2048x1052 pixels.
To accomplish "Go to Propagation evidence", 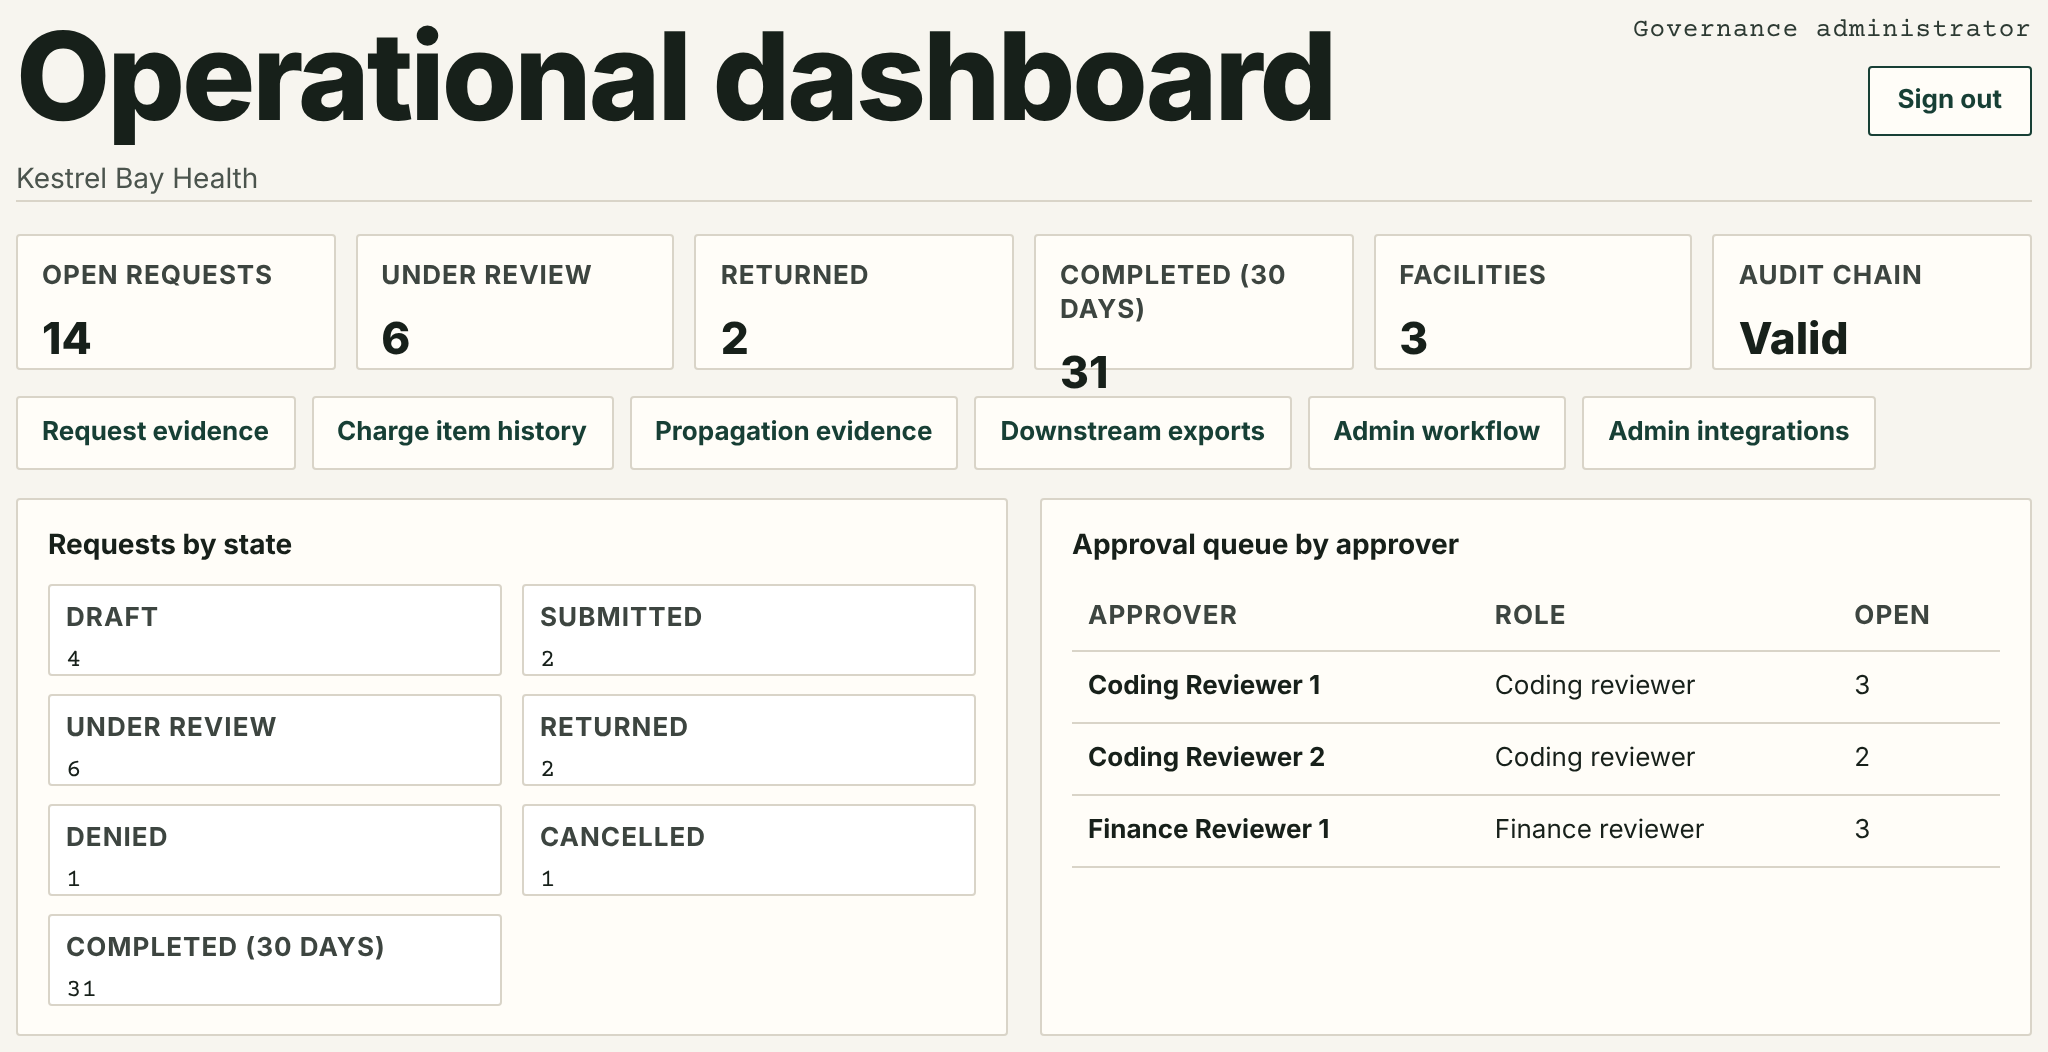I will (793, 432).
